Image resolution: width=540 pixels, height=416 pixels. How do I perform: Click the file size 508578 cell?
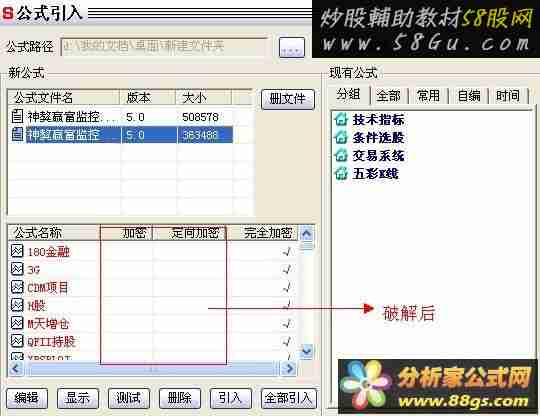[200, 117]
